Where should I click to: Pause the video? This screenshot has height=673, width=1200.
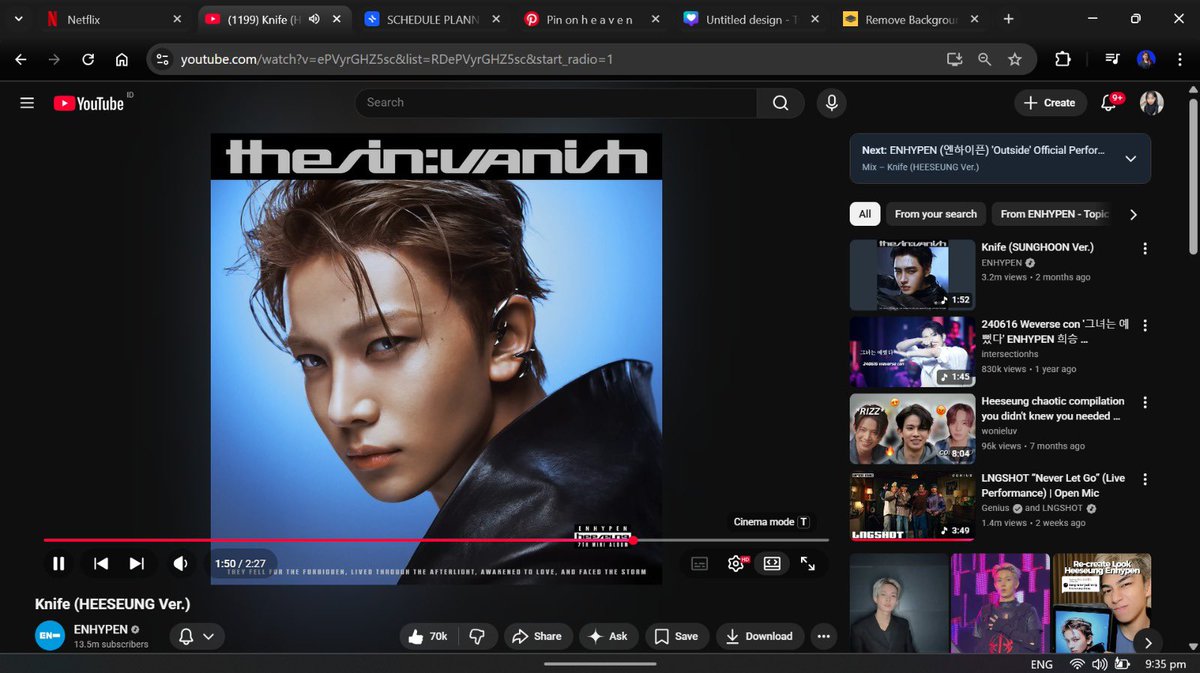59,564
